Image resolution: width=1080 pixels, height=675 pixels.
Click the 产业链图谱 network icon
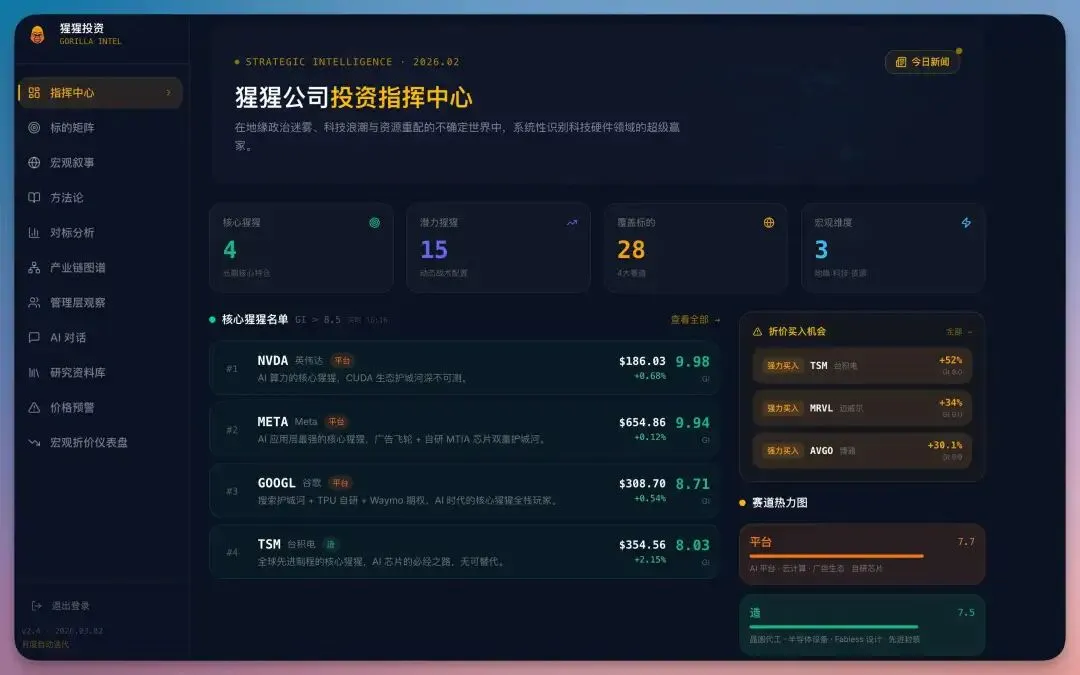click(x=34, y=267)
